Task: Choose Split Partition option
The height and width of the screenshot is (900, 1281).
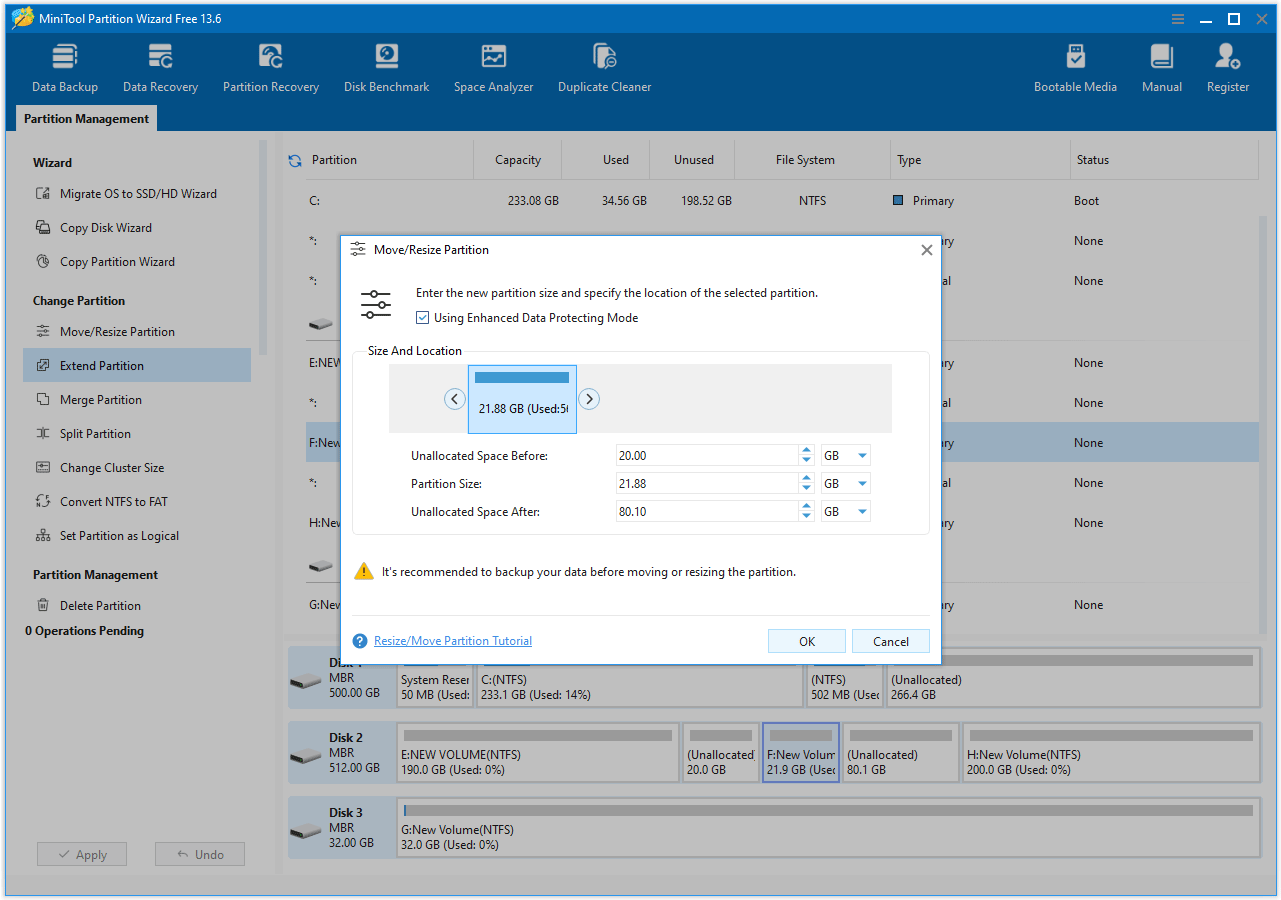Action: coord(84,434)
